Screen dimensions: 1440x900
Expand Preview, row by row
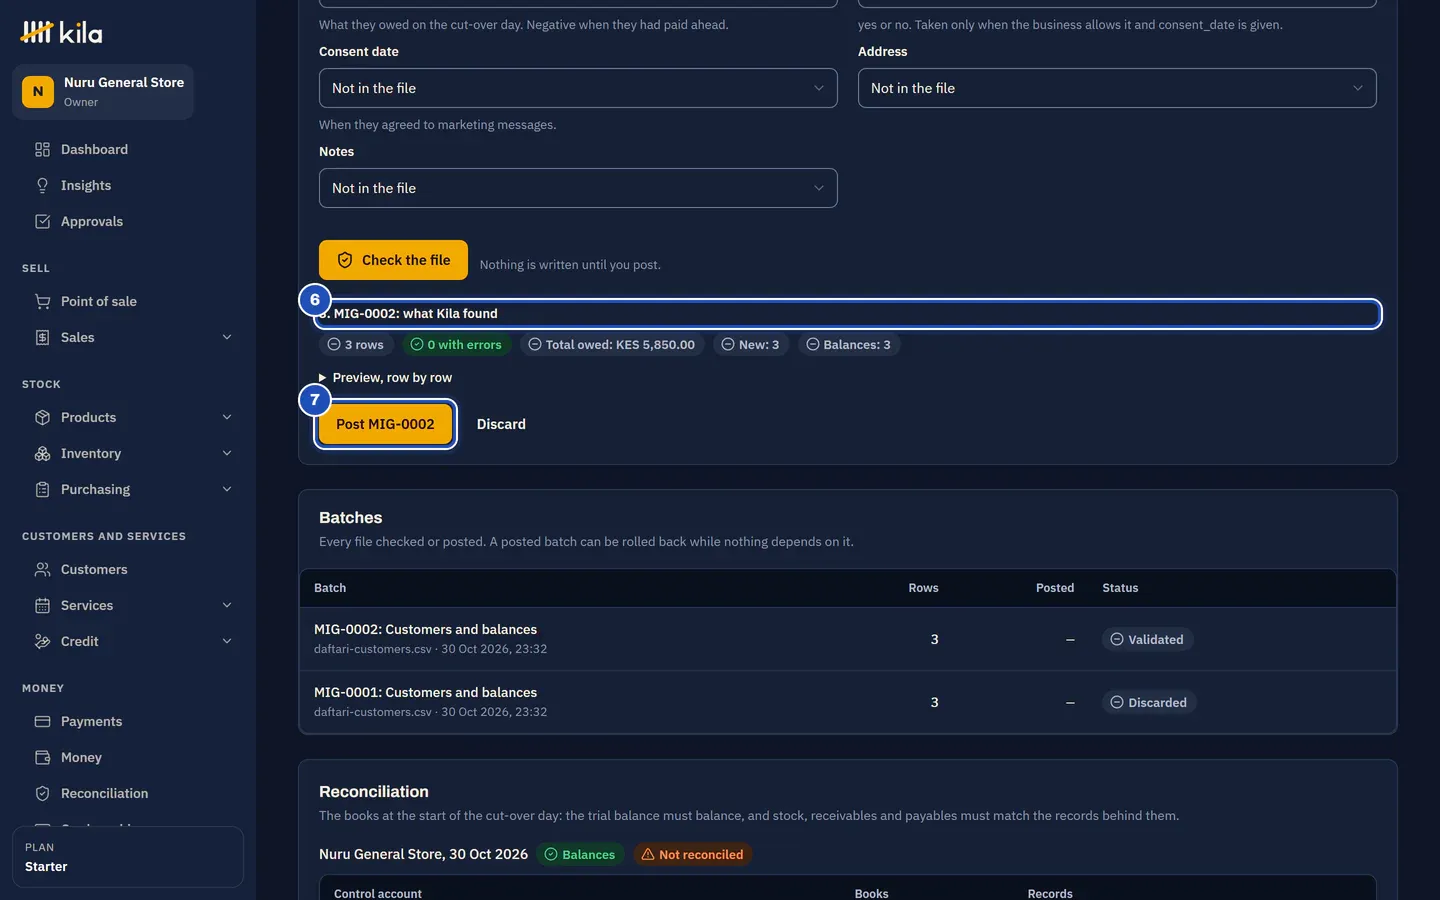(x=385, y=377)
